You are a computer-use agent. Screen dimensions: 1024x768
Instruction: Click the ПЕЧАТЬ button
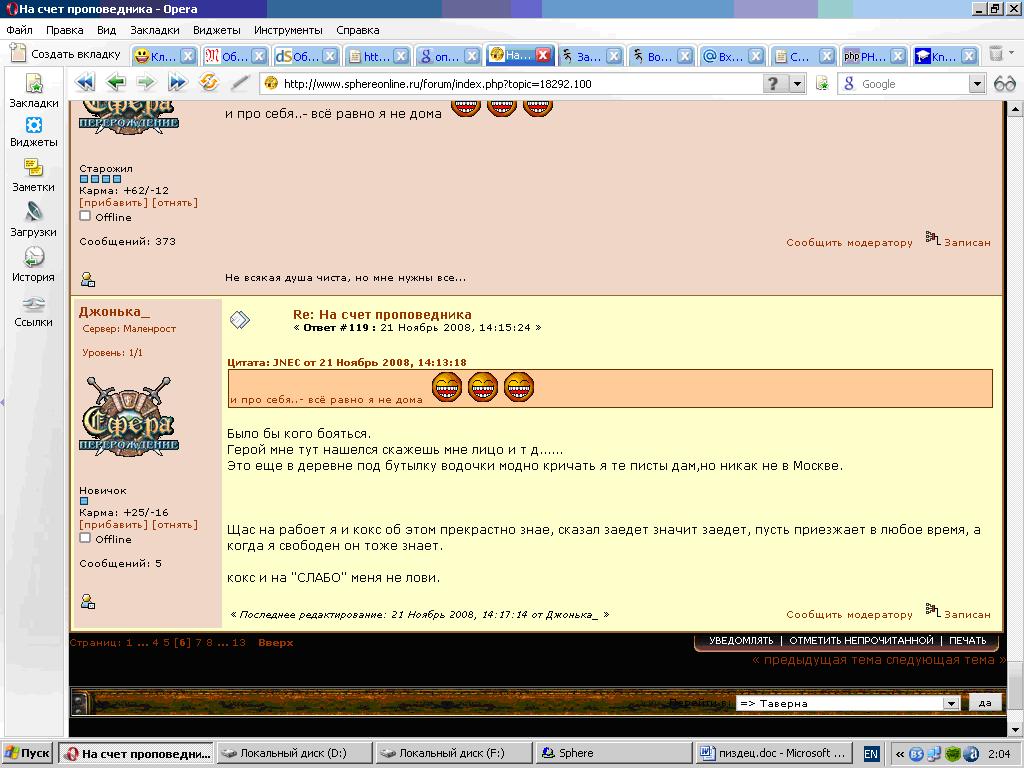pos(967,641)
